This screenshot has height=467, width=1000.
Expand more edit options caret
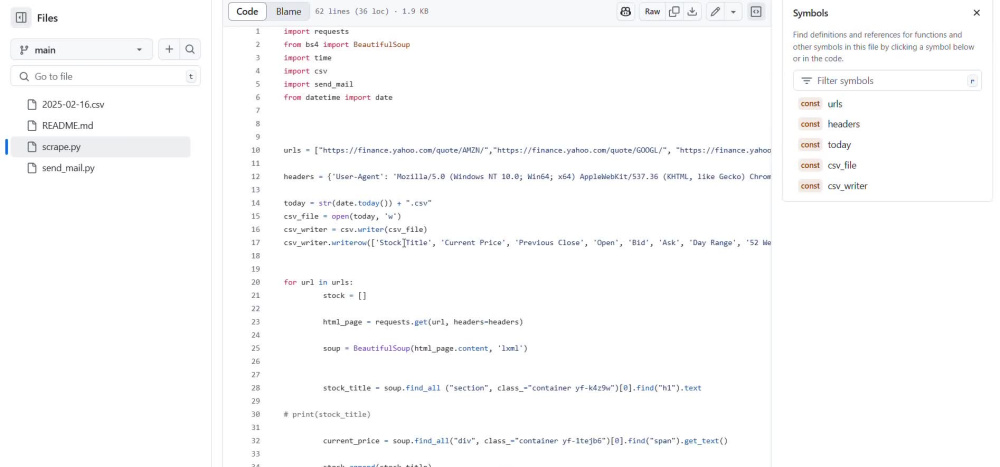coord(733,11)
